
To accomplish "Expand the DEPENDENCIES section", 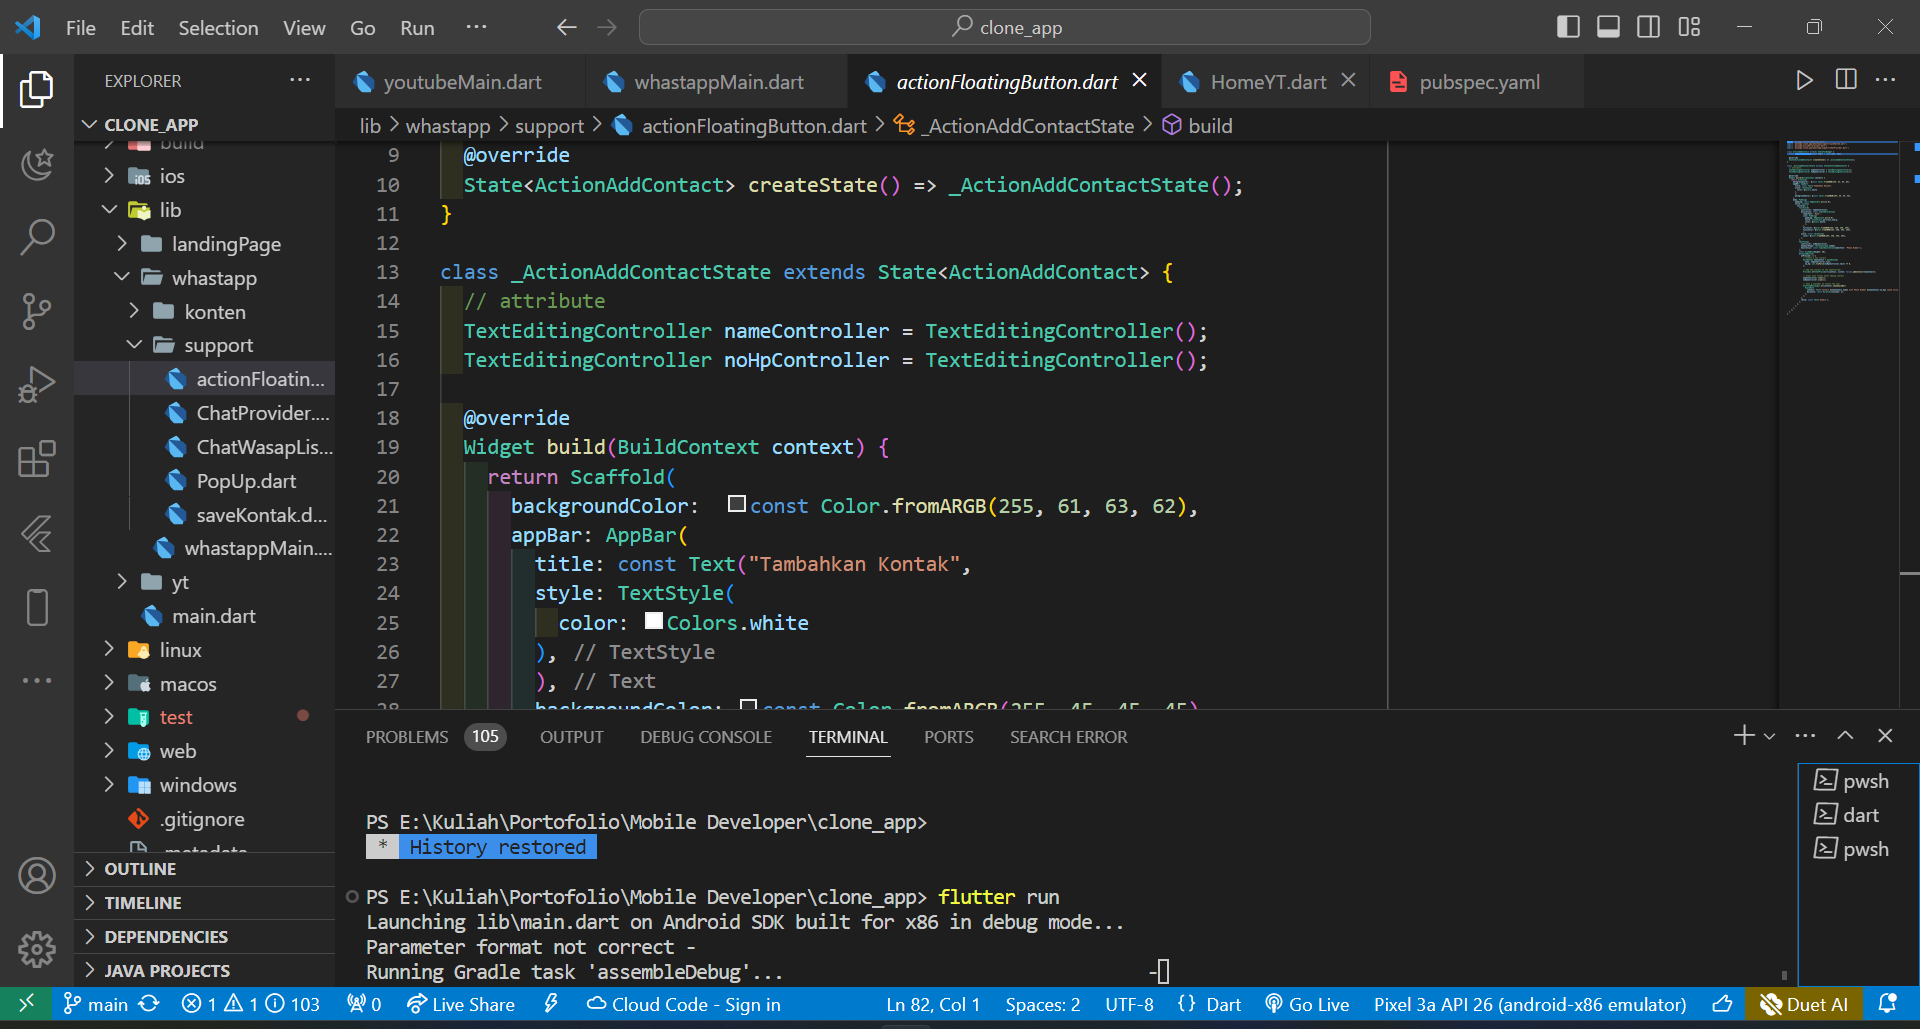I will pyautogui.click(x=205, y=937).
